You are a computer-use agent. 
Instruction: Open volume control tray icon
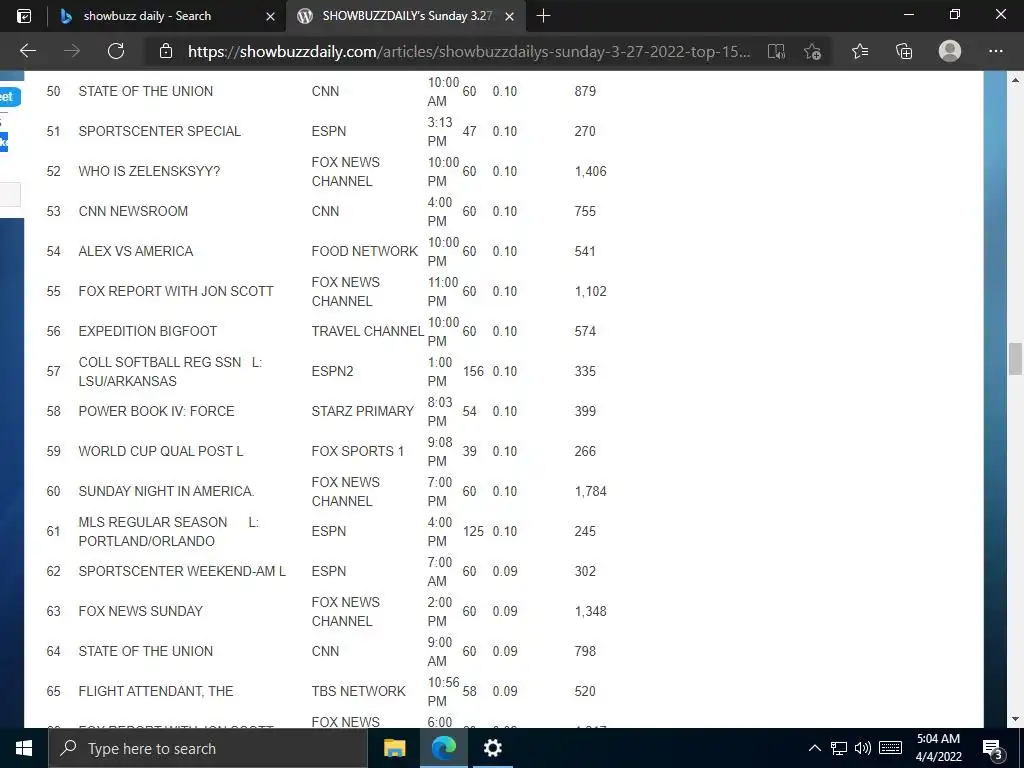863,748
